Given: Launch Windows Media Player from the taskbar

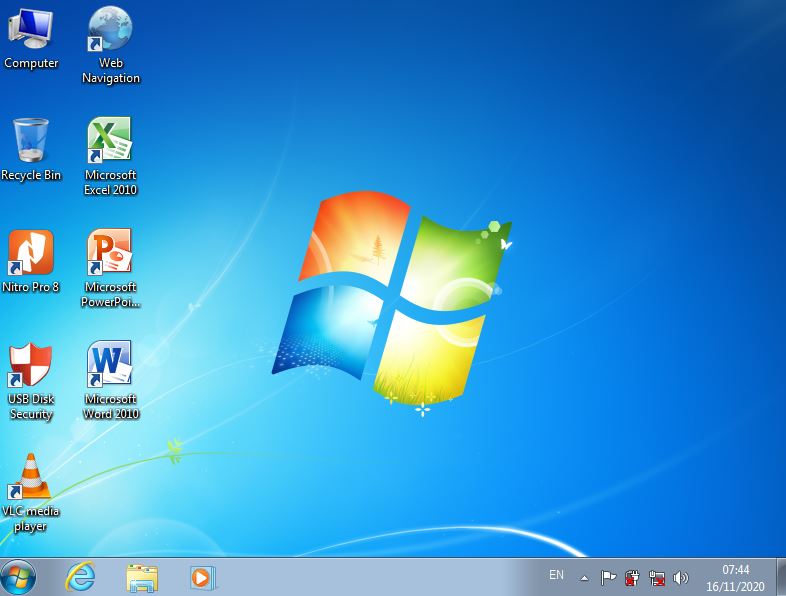Looking at the screenshot, I should (203, 577).
